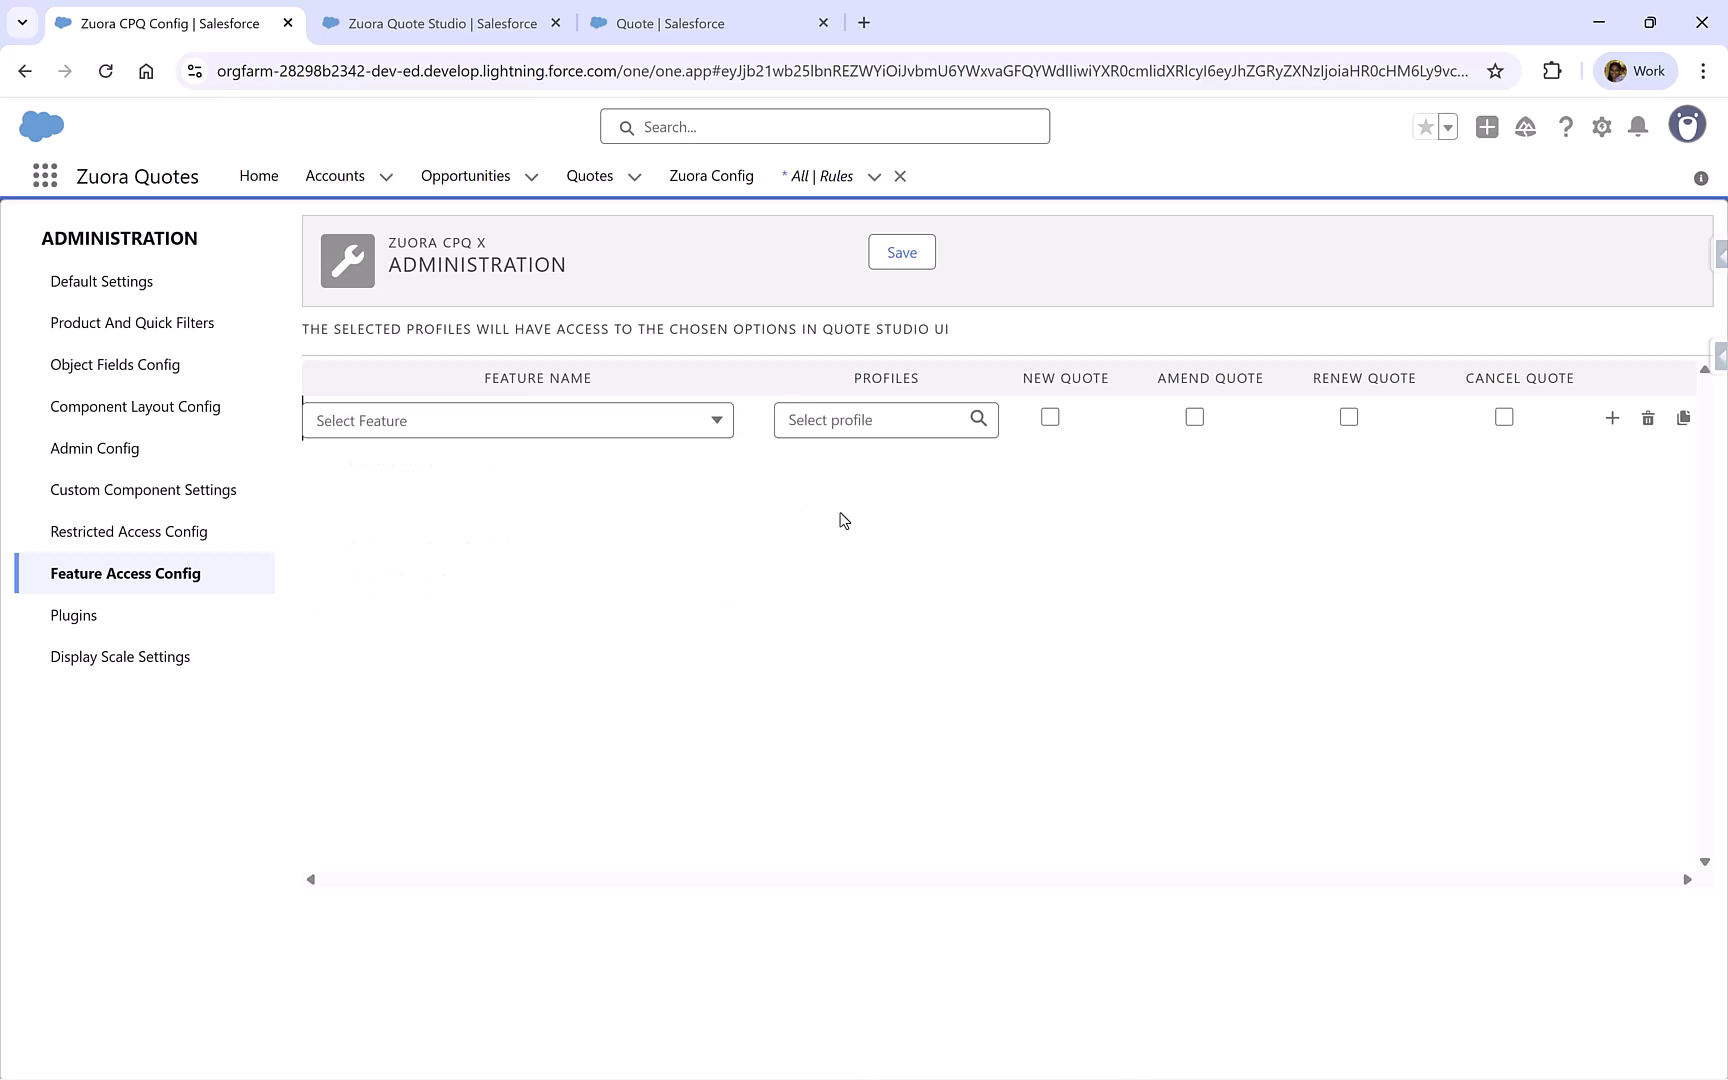Open the Accounts menu chevron
Screen dimensions: 1728x1080
tap(387, 176)
